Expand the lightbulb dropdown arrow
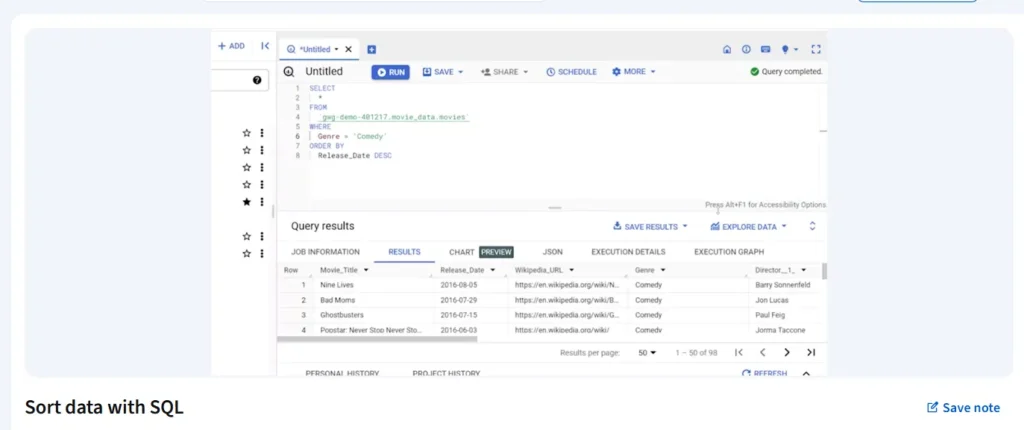Image resolution: width=1024 pixels, height=430 pixels. [x=796, y=50]
